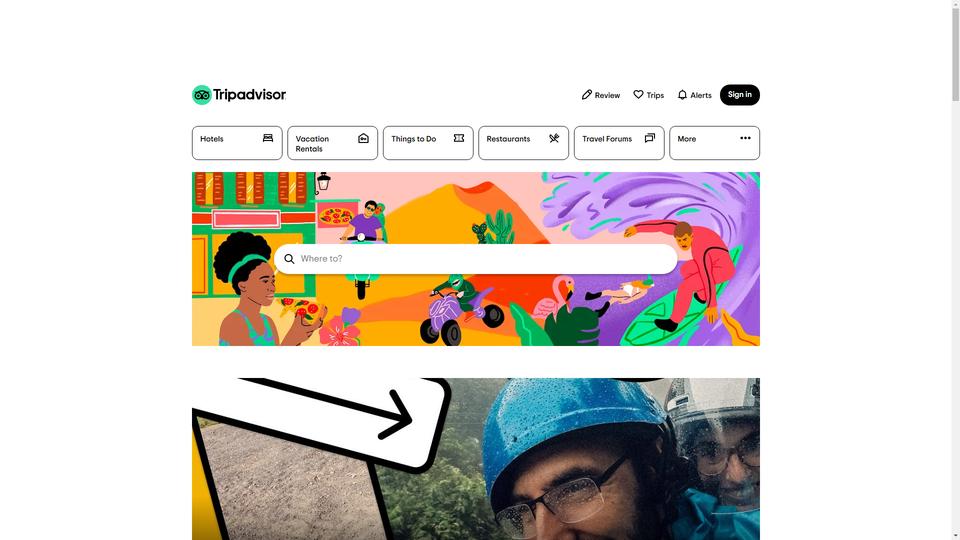Click the magnifying glass search icon
The image size is (960, 540).
coord(289,259)
